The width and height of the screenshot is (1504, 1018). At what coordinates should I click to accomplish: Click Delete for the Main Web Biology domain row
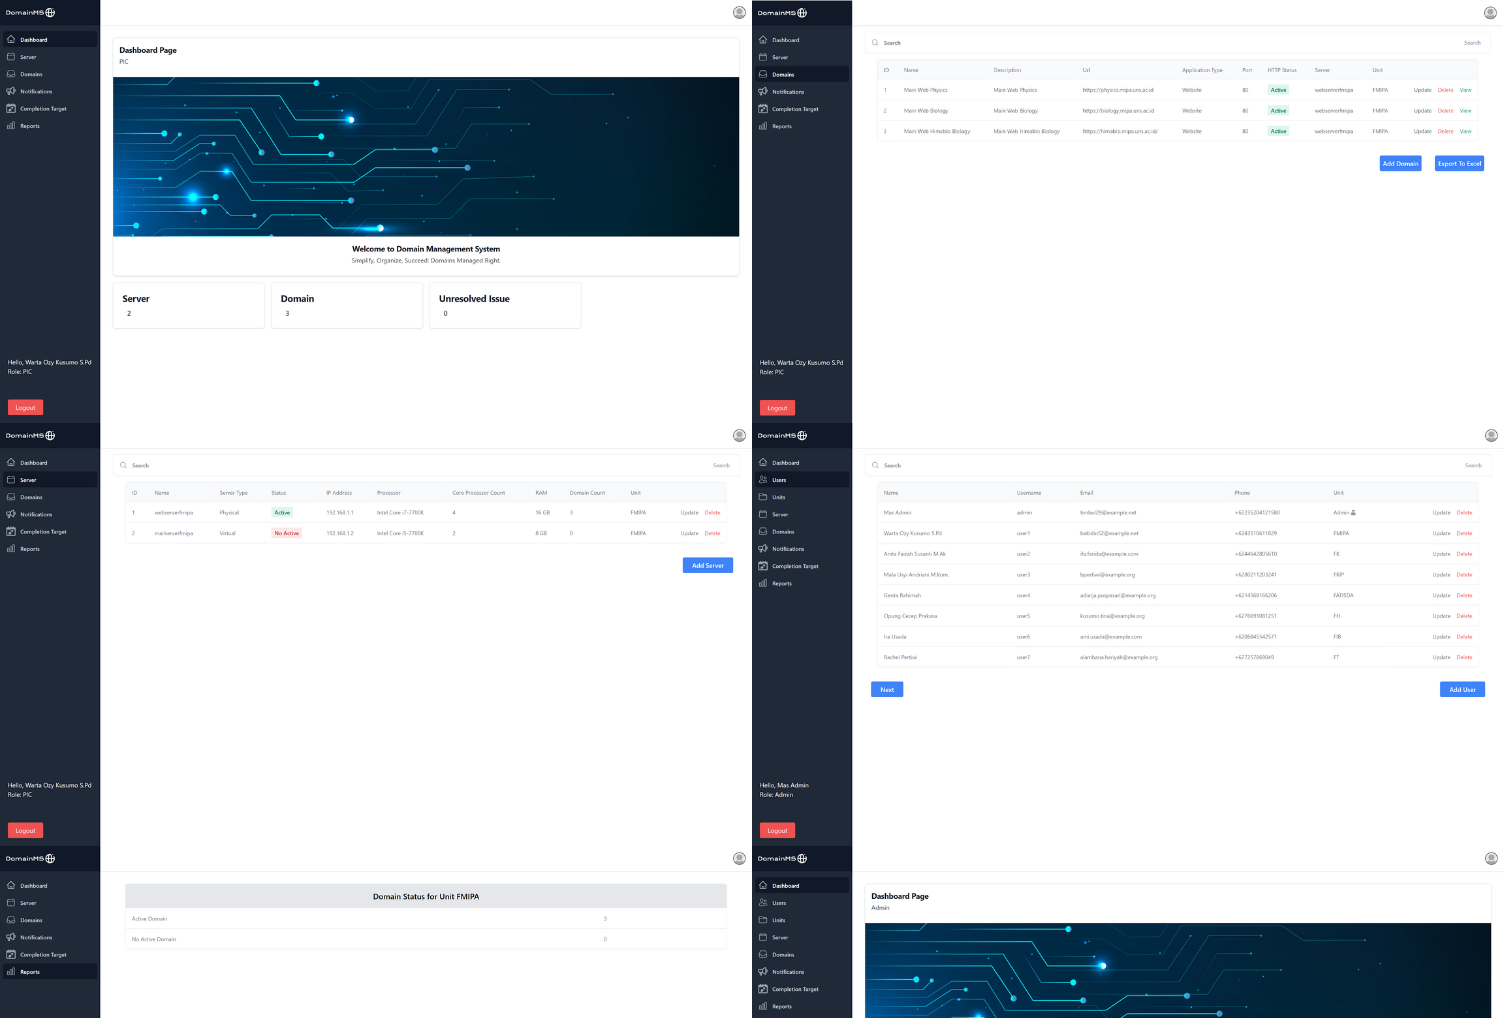pyautogui.click(x=1445, y=111)
